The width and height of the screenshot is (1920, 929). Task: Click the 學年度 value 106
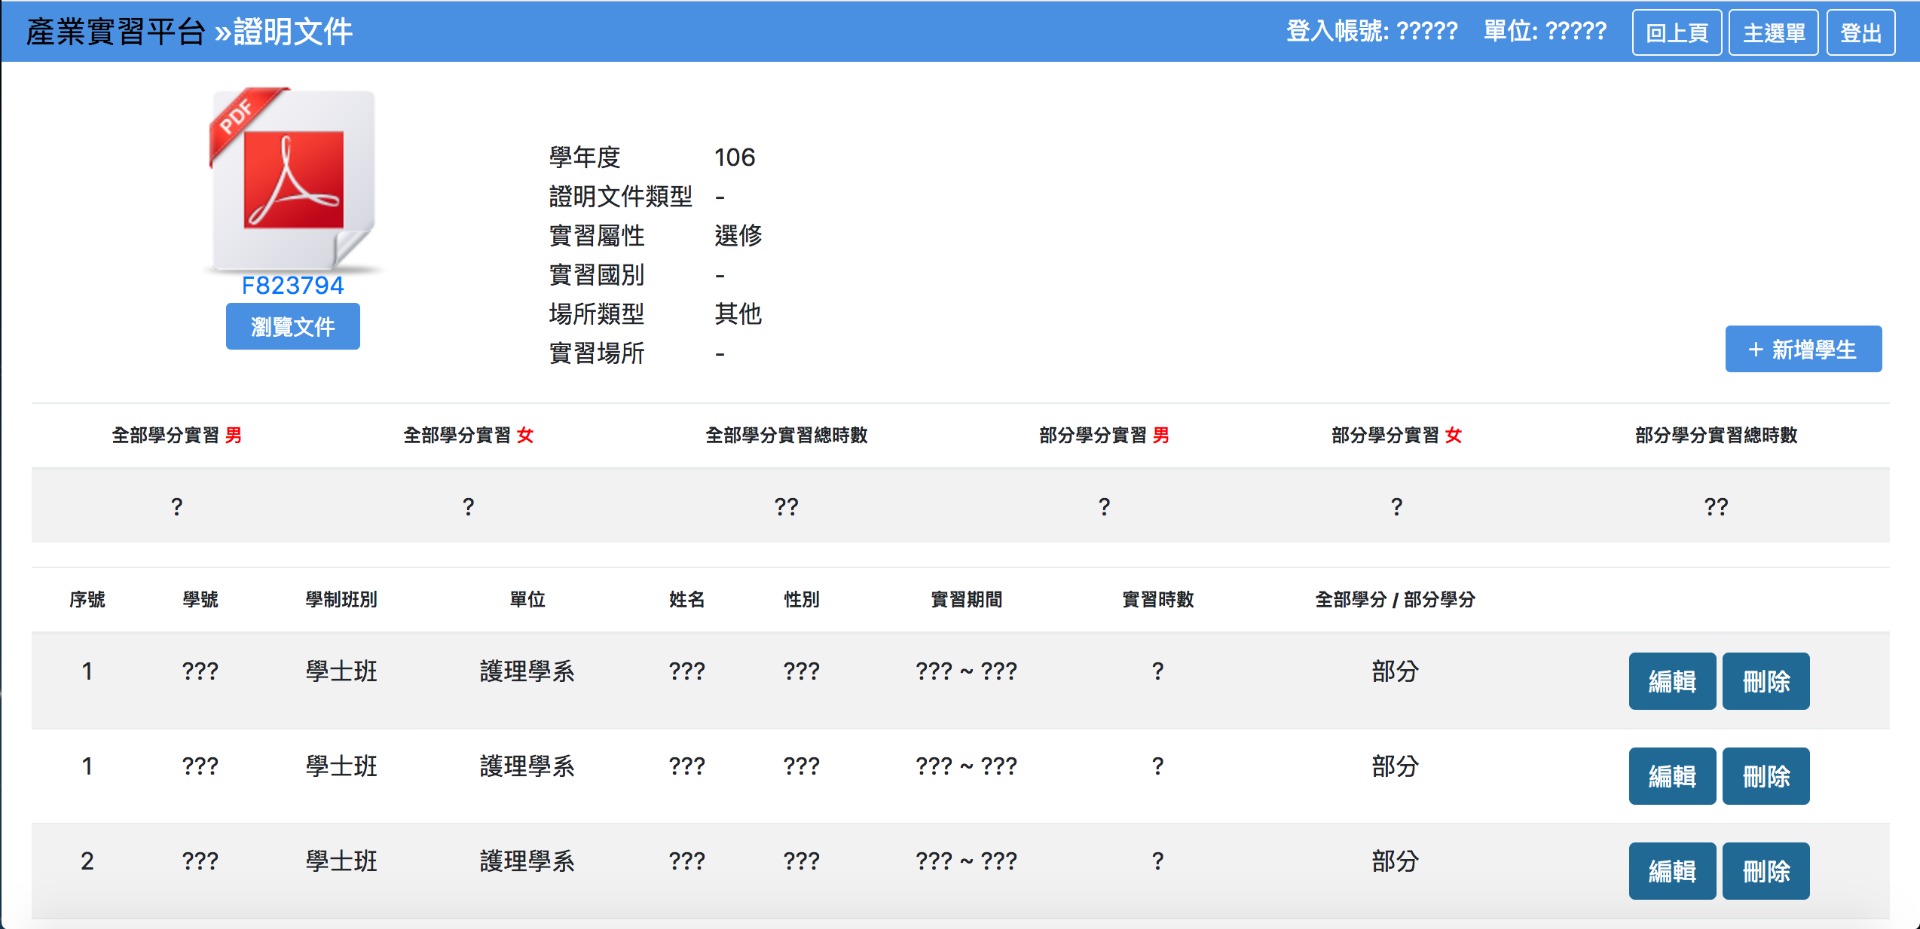tap(737, 157)
